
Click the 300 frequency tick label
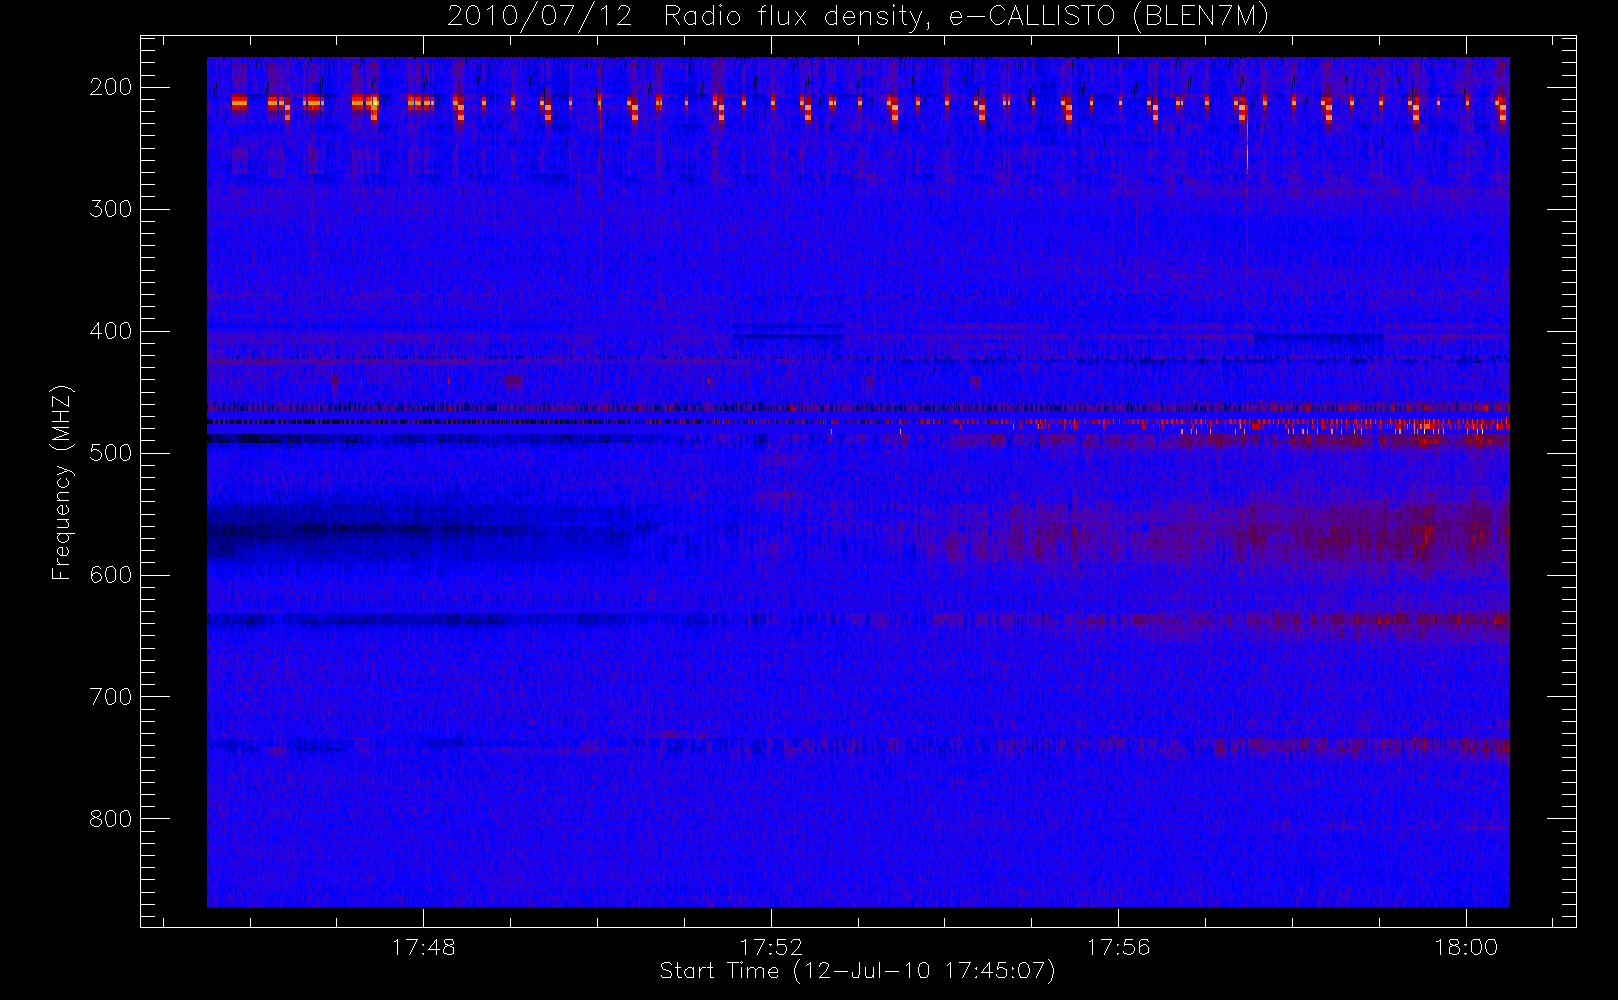[x=110, y=209]
